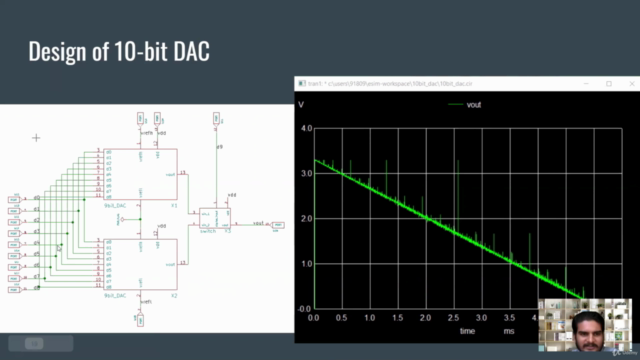Click the 2.0 y-axis tick label
The image size is (640, 360).
307,219
